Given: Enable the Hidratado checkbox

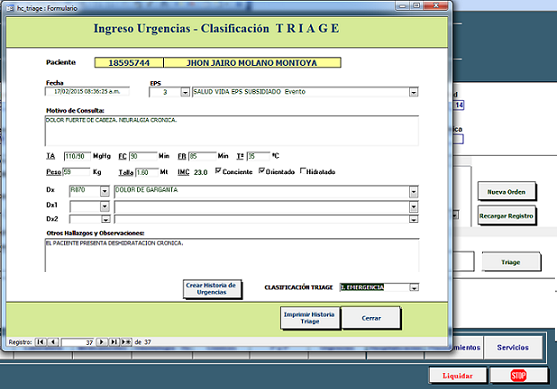Looking at the screenshot, I should (303, 171).
